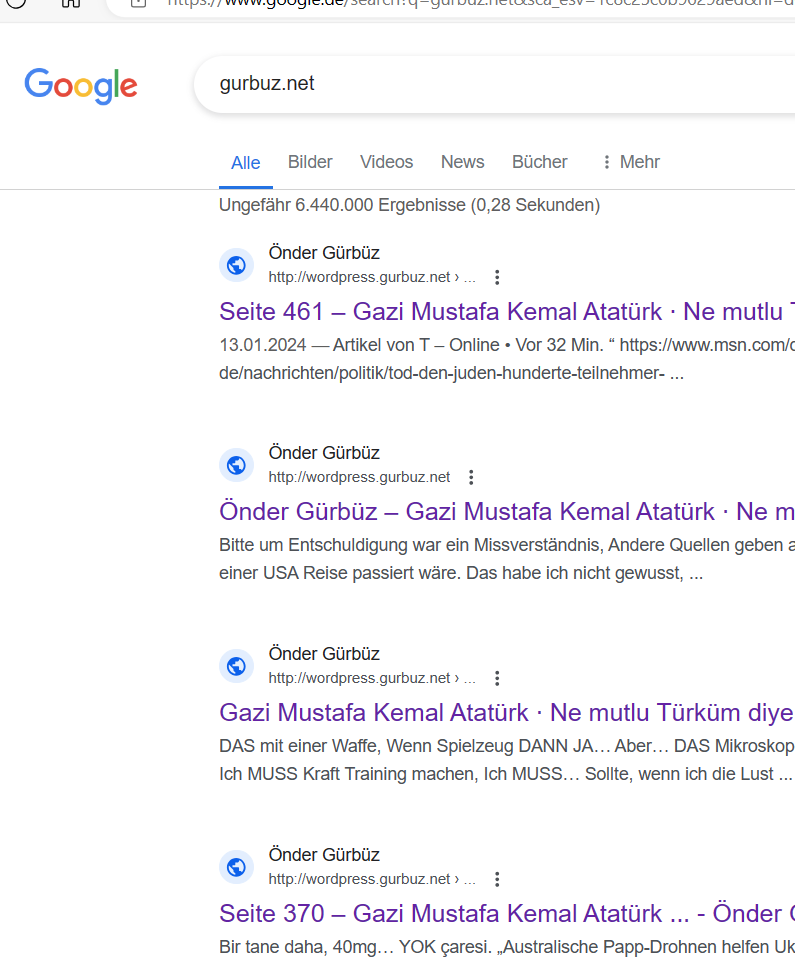Click the globe favicon of the Seite 461 result
795x961 pixels.
(237, 265)
